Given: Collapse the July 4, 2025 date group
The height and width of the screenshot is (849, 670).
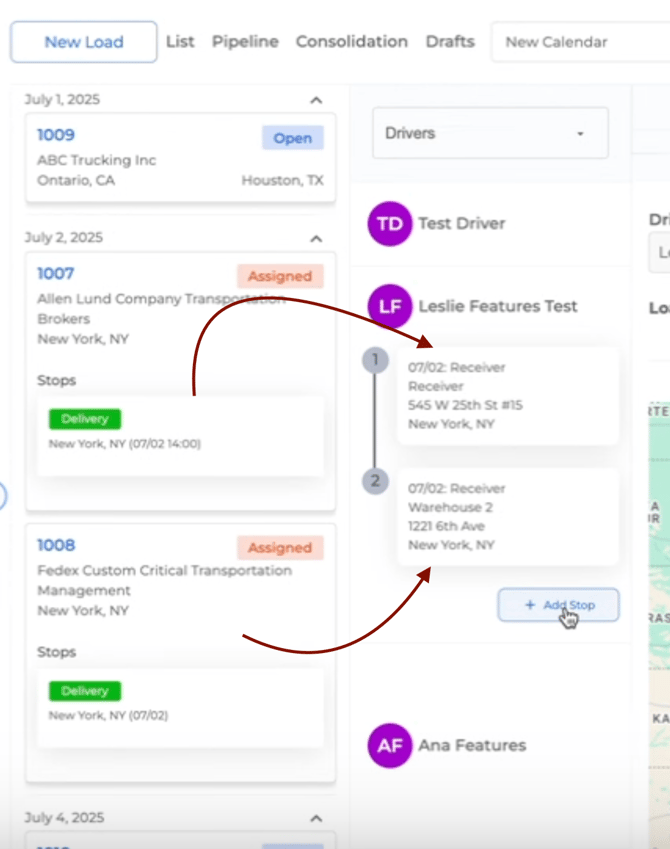Looking at the screenshot, I should pos(316,818).
